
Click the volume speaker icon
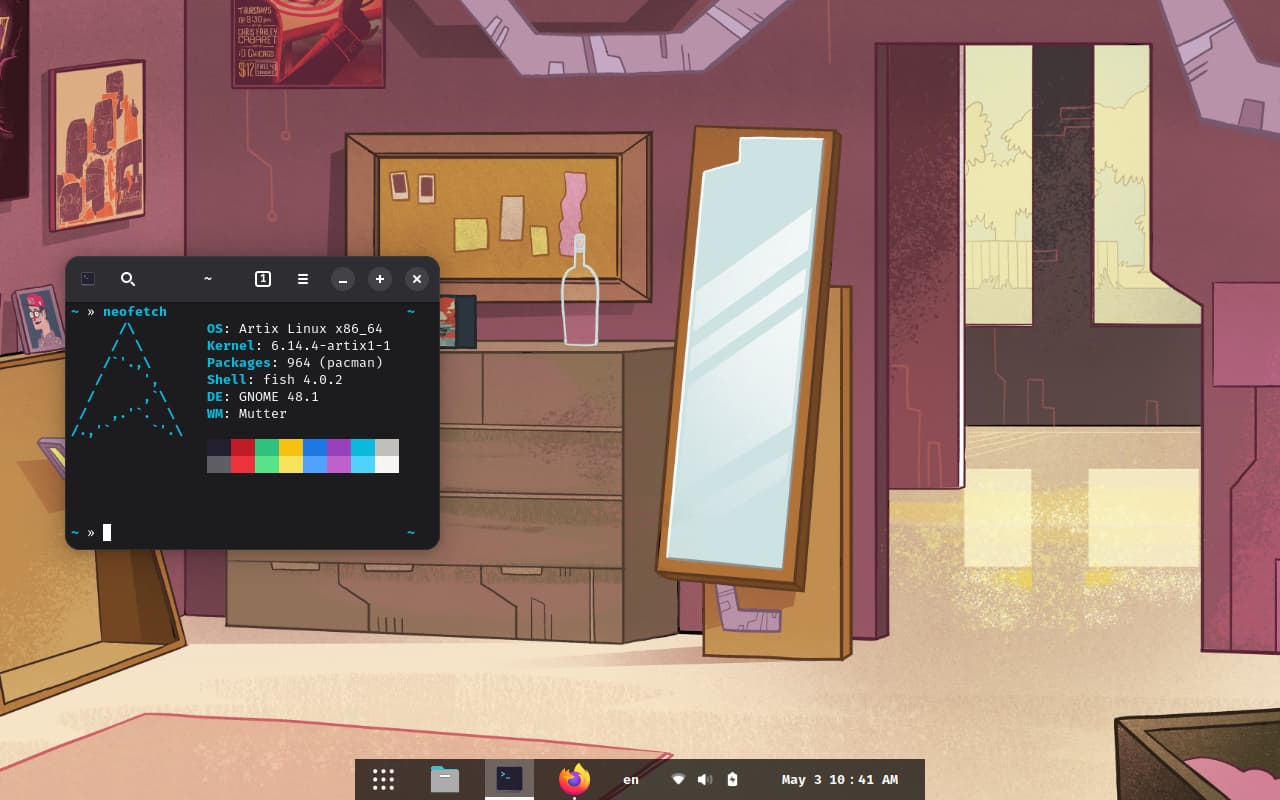tap(704, 779)
